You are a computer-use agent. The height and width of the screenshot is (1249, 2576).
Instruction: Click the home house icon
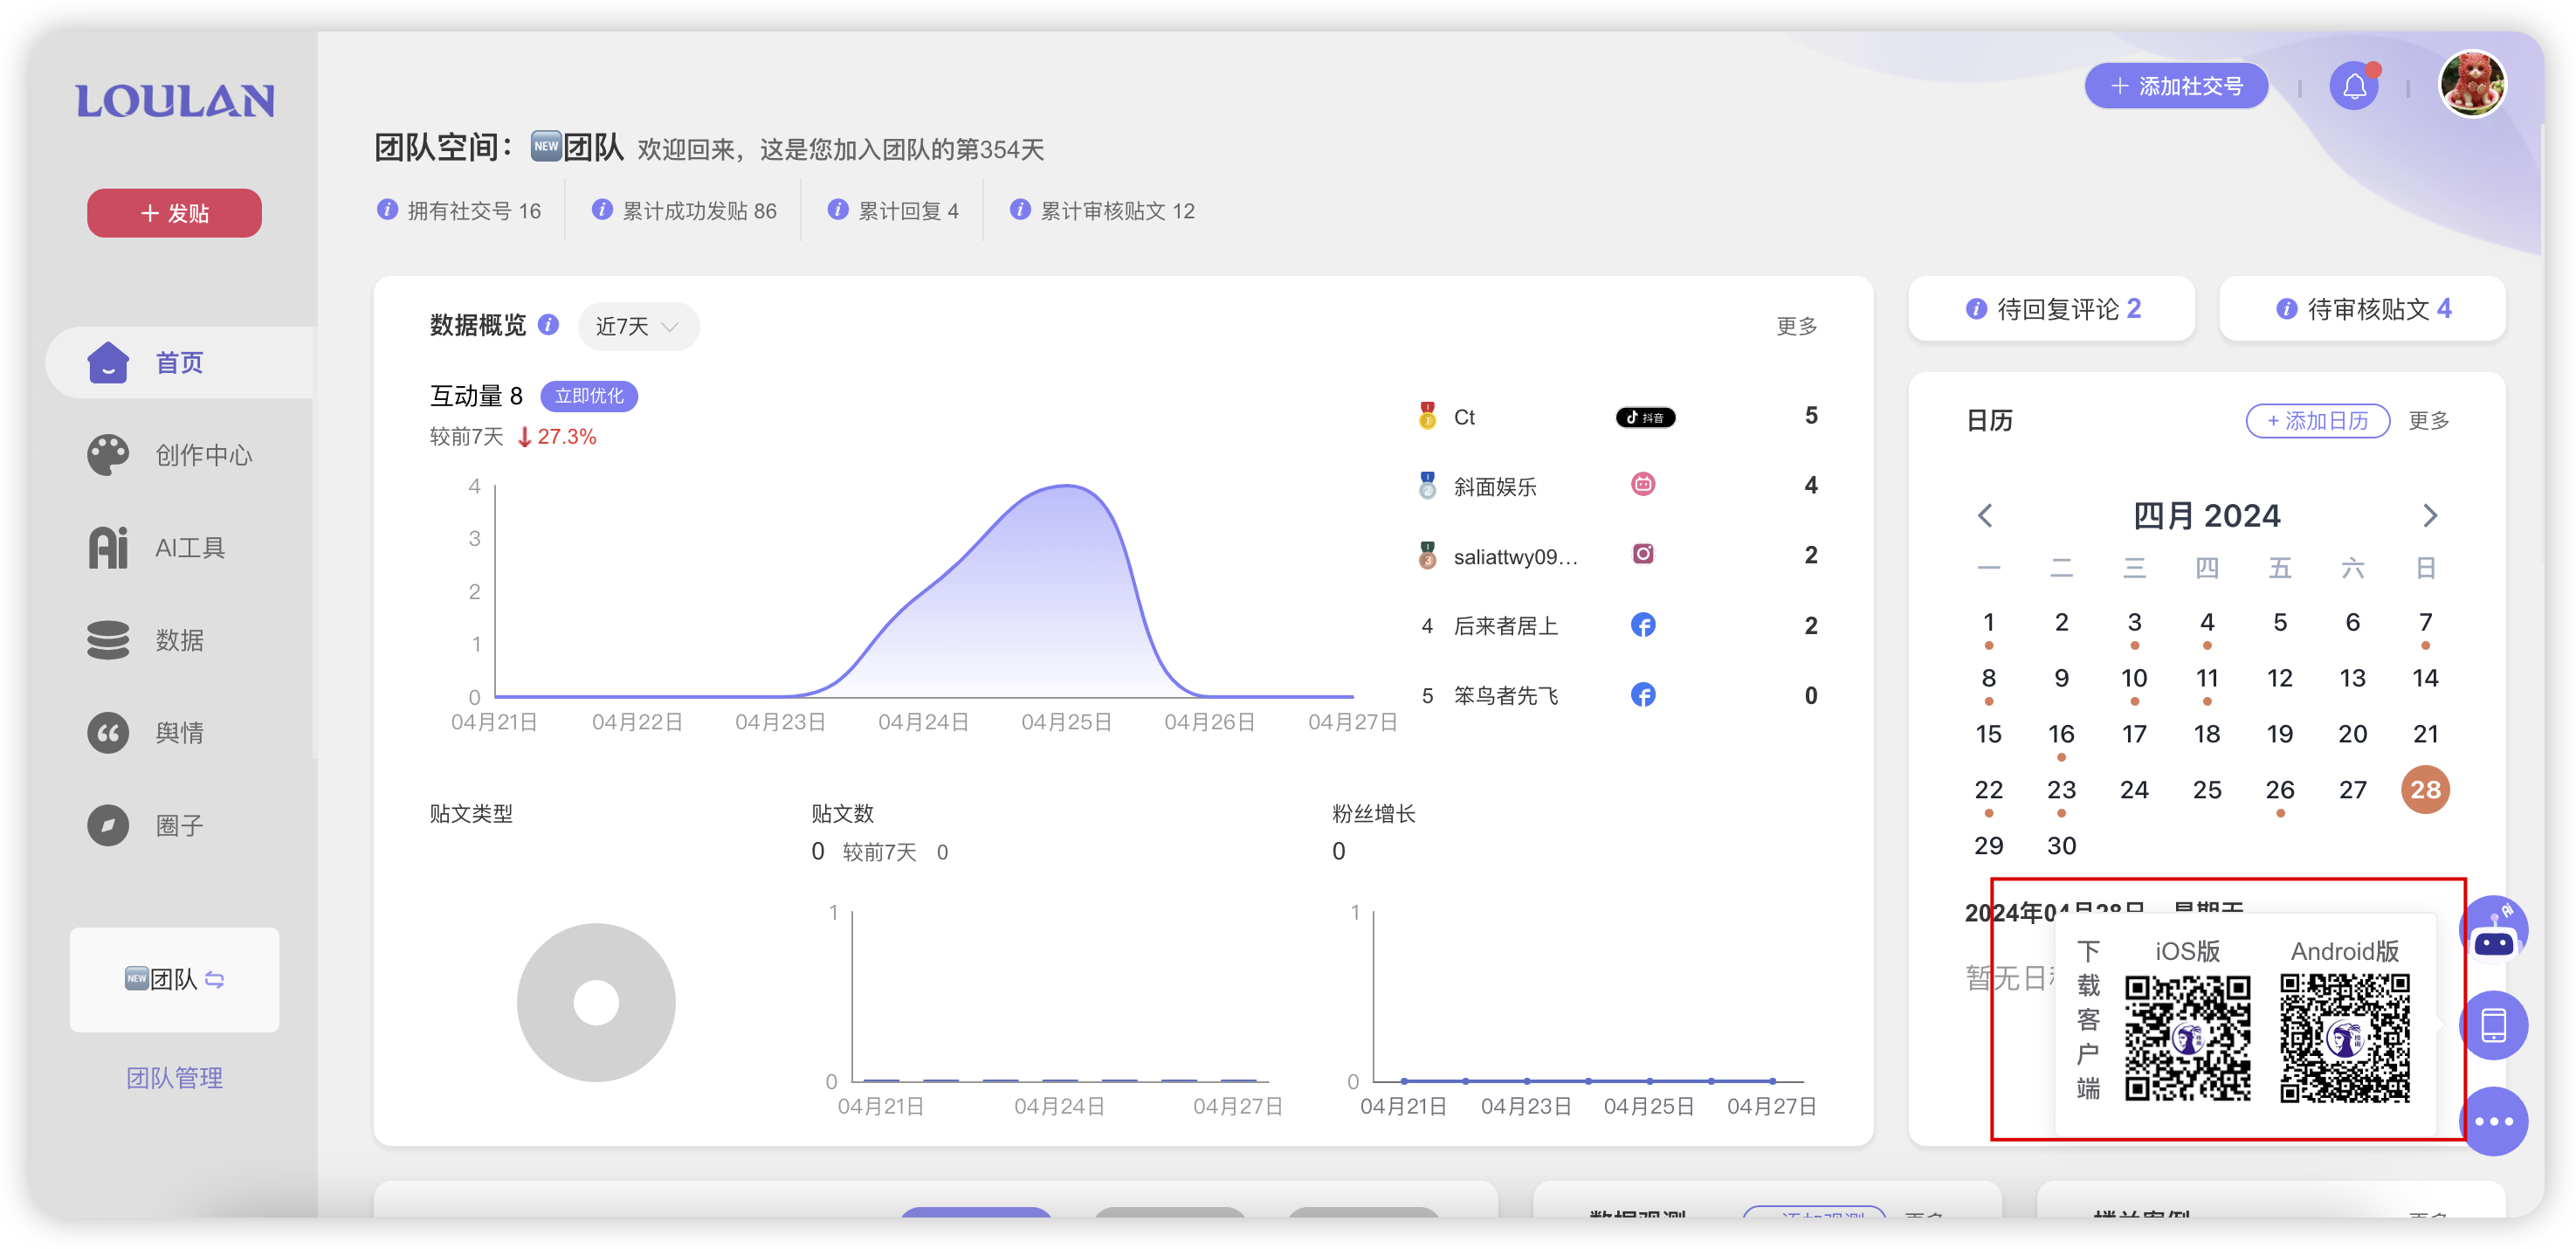108,363
